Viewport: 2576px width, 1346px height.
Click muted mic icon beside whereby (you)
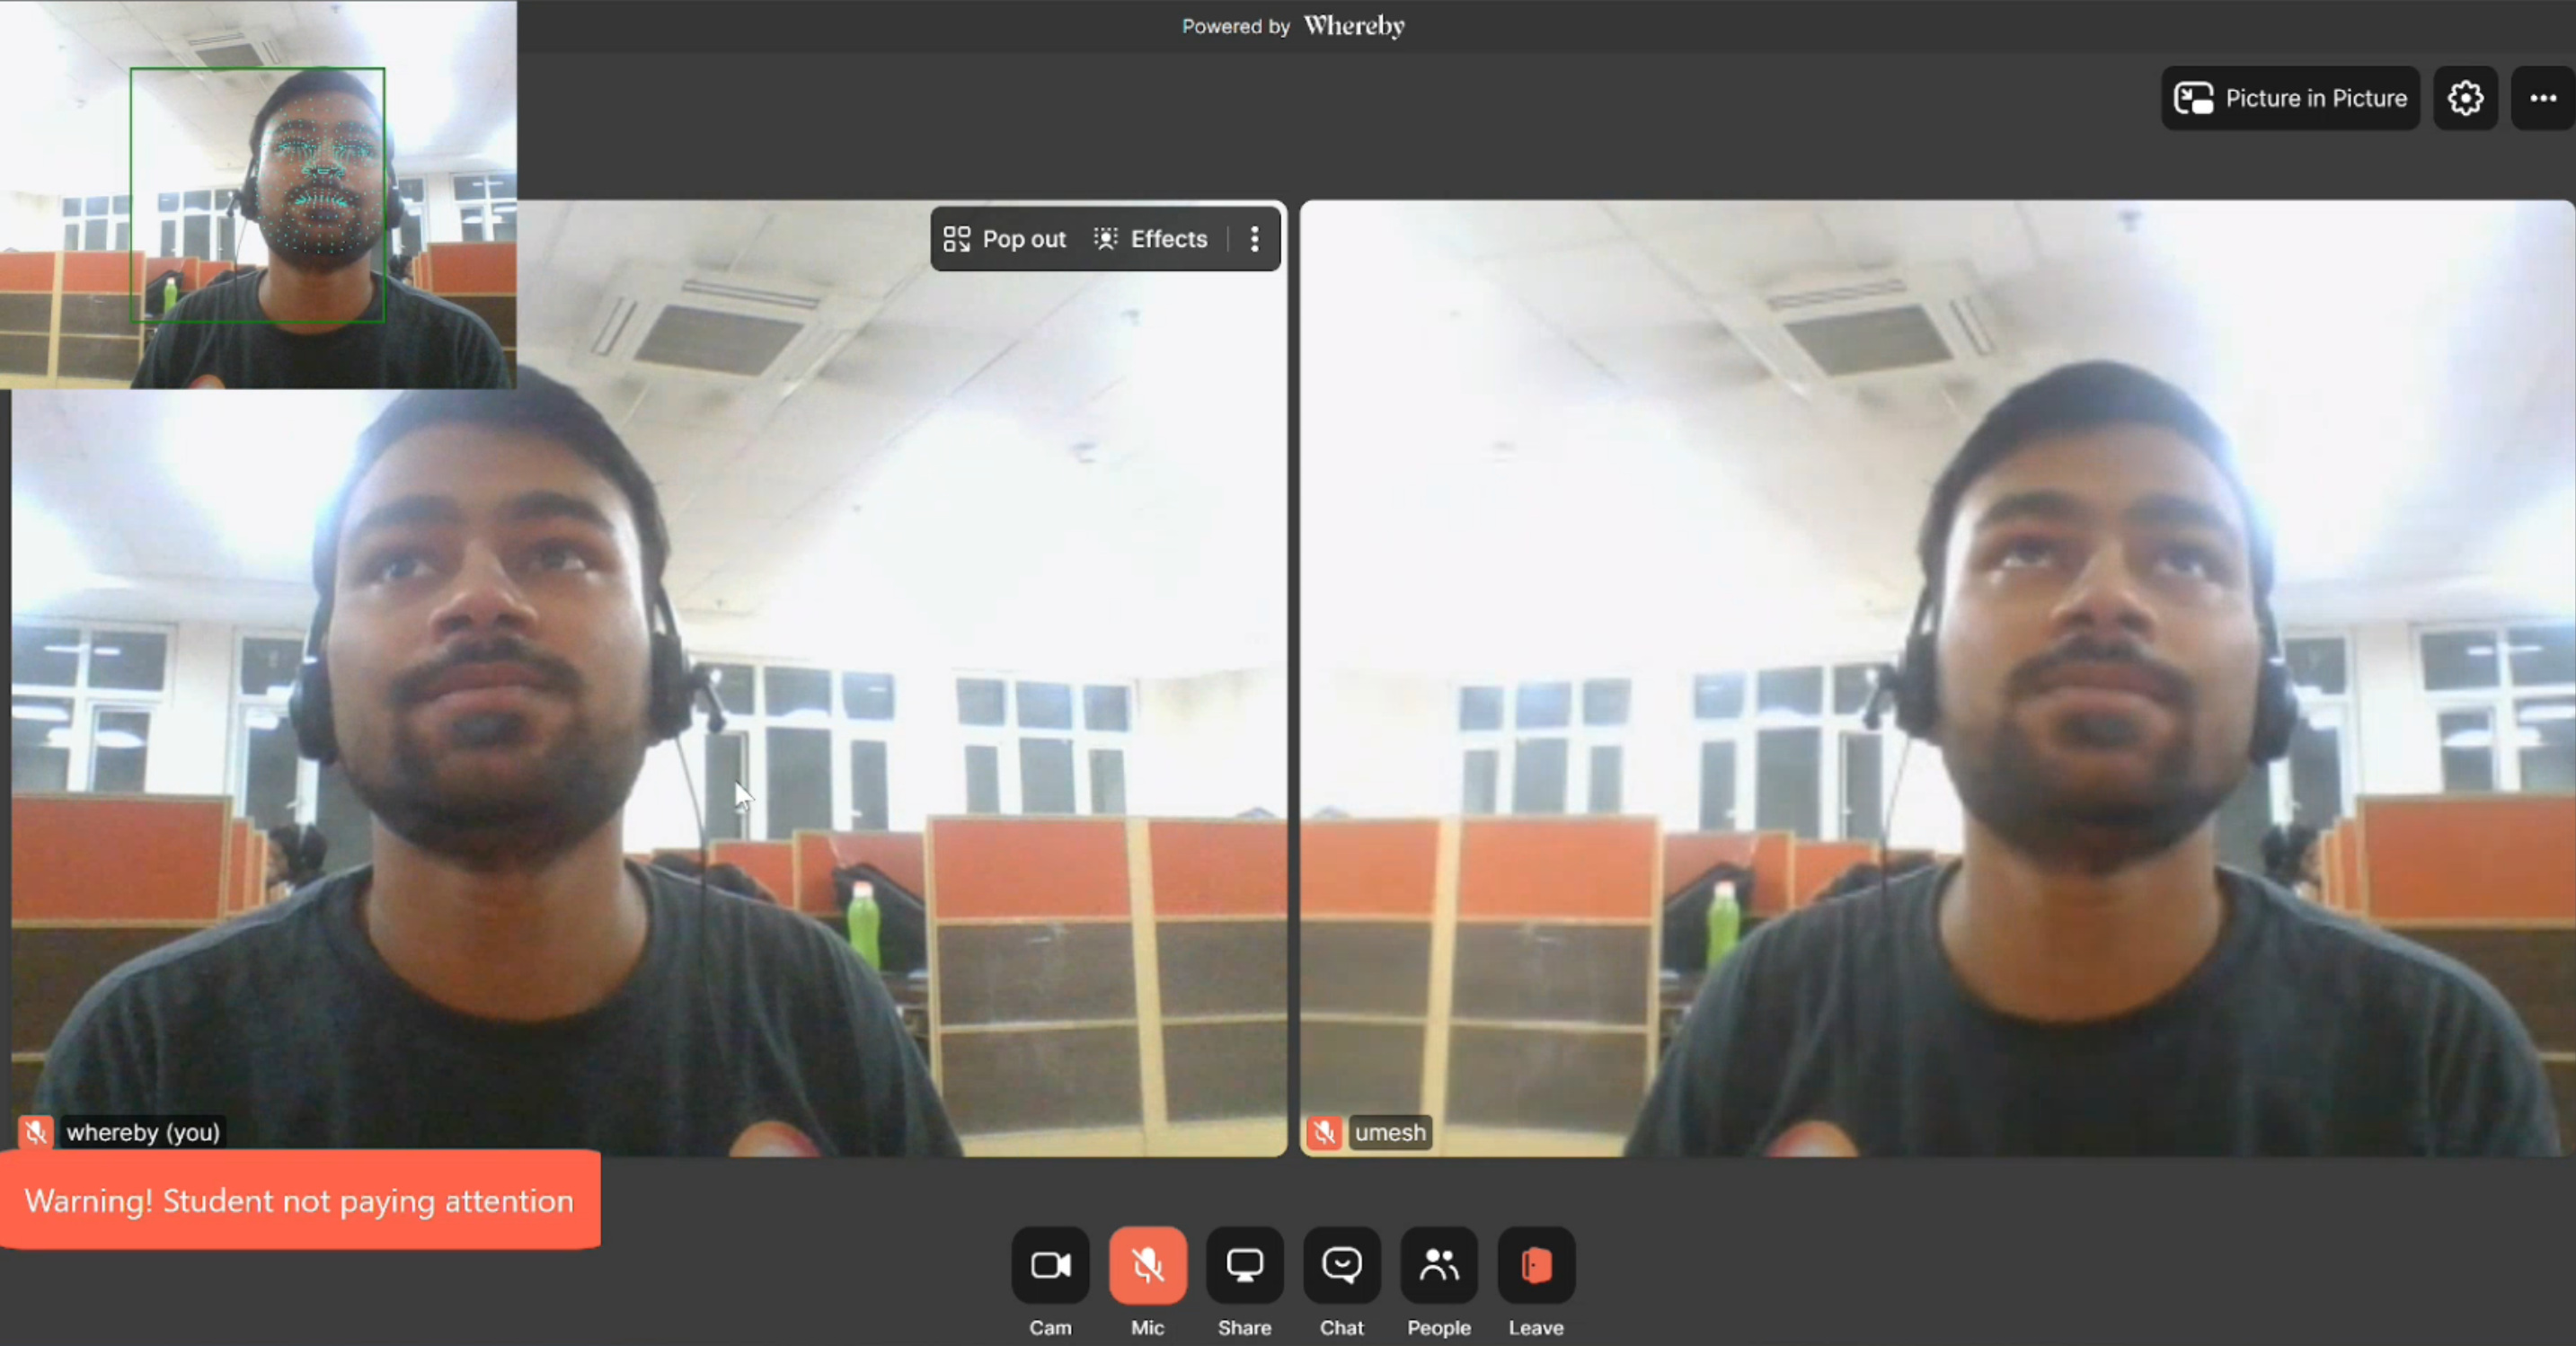pos(36,1132)
